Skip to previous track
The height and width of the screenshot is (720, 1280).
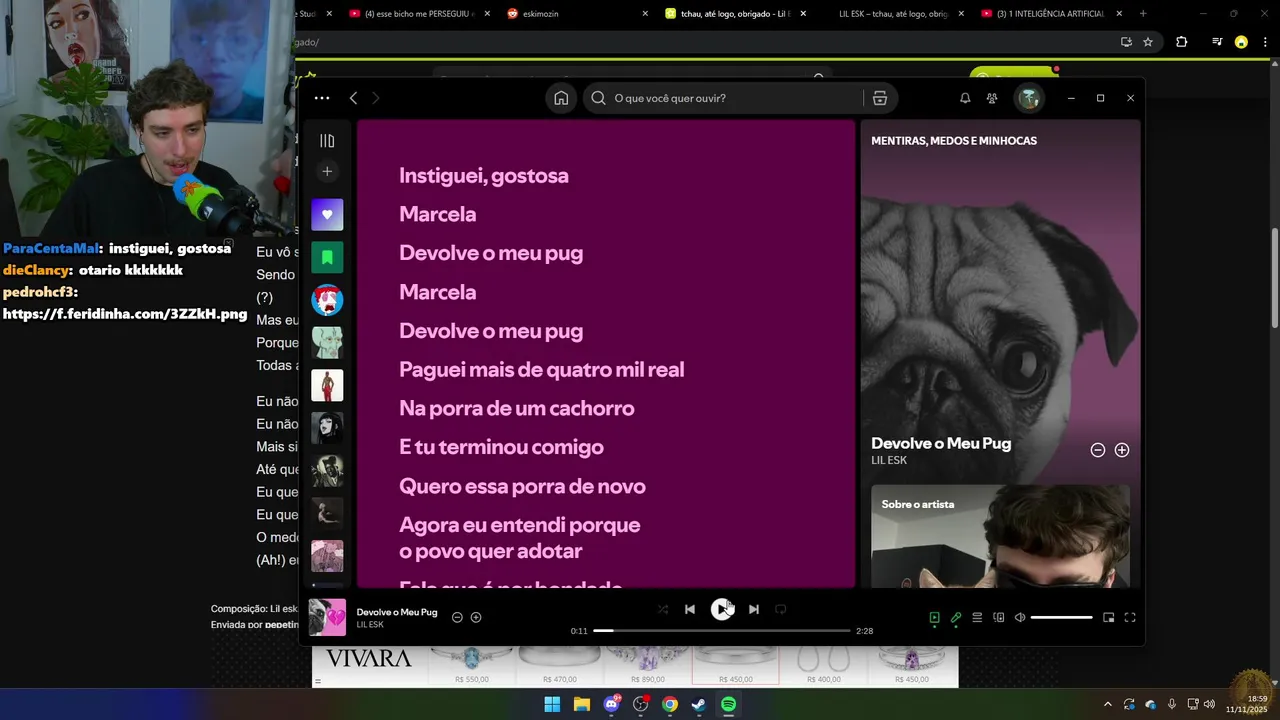[690, 609]
